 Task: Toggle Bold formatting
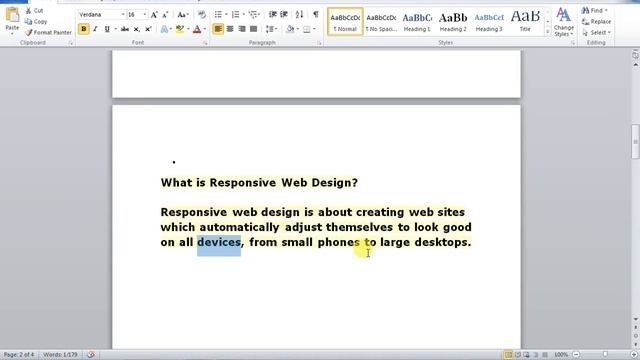pos(84,29)
